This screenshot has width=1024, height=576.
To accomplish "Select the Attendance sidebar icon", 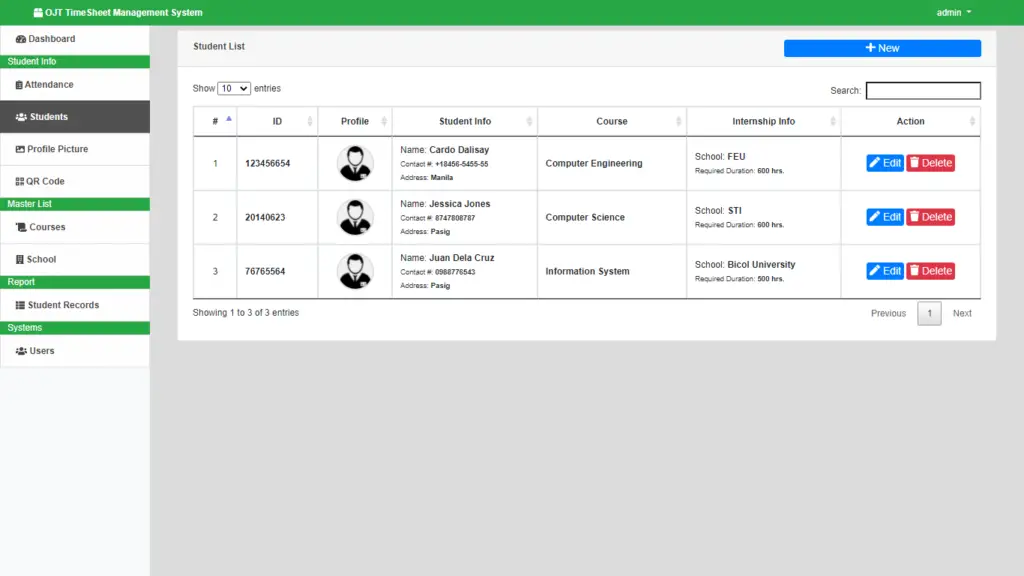I will click(x=20, y=82).
